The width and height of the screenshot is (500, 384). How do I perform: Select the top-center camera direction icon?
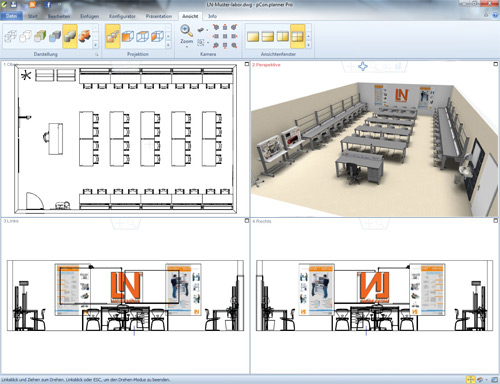[225, 27]
